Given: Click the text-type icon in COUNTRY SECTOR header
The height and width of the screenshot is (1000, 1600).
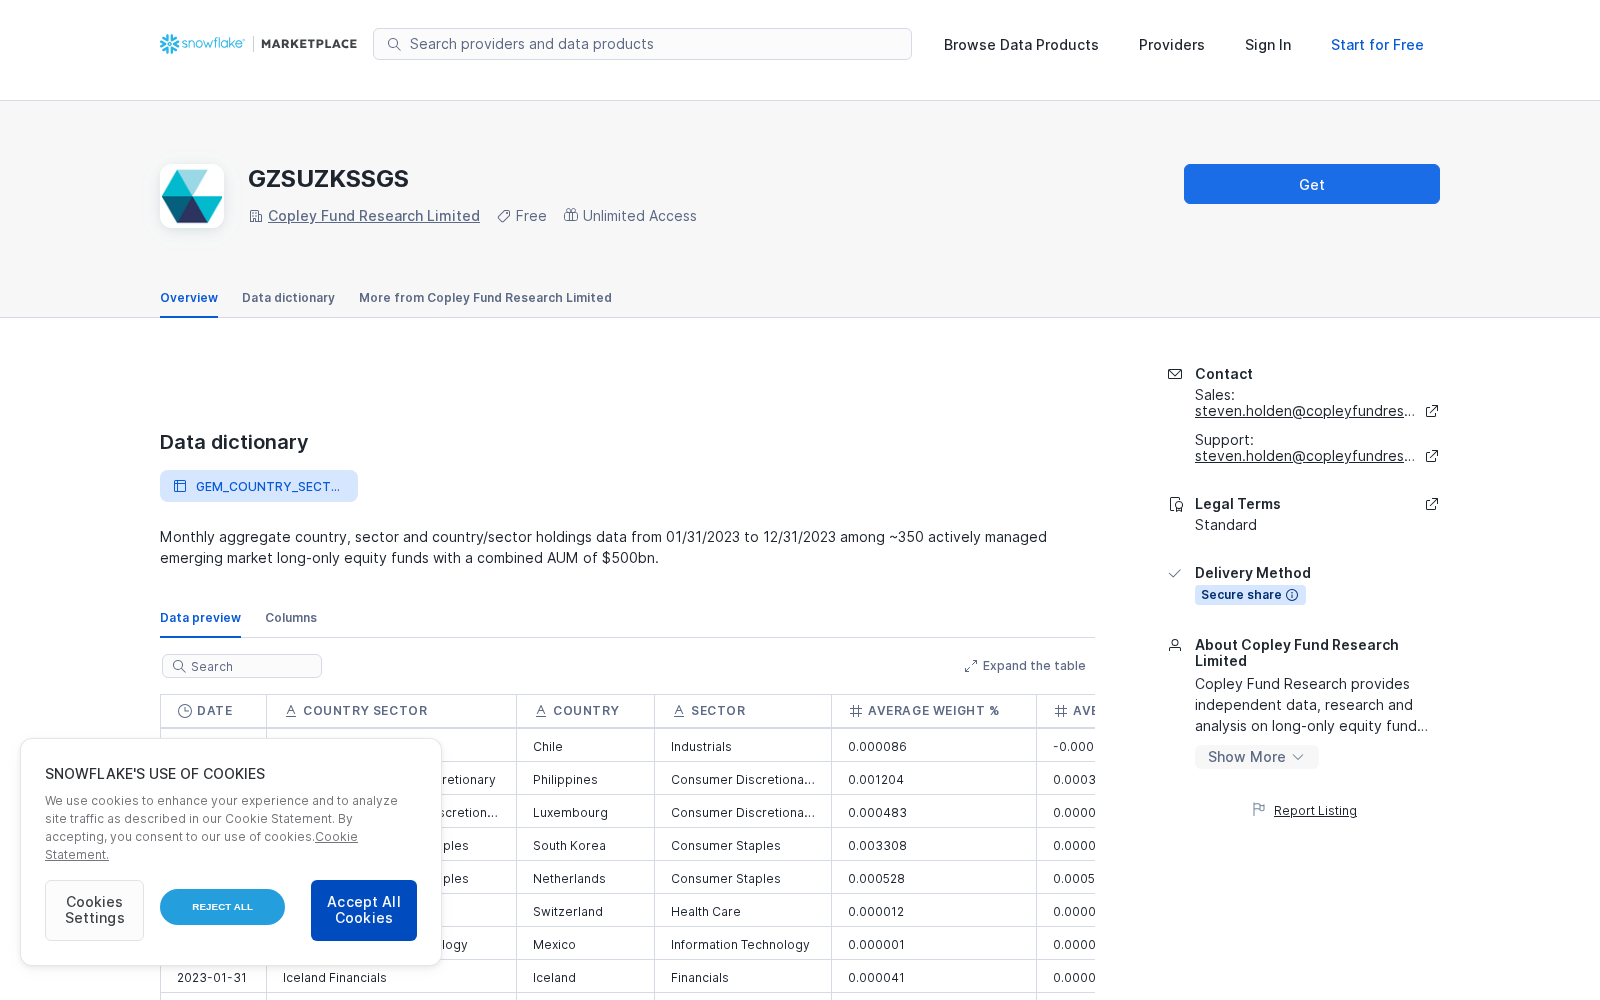Looking at the screenshot, I should point(291,711).
